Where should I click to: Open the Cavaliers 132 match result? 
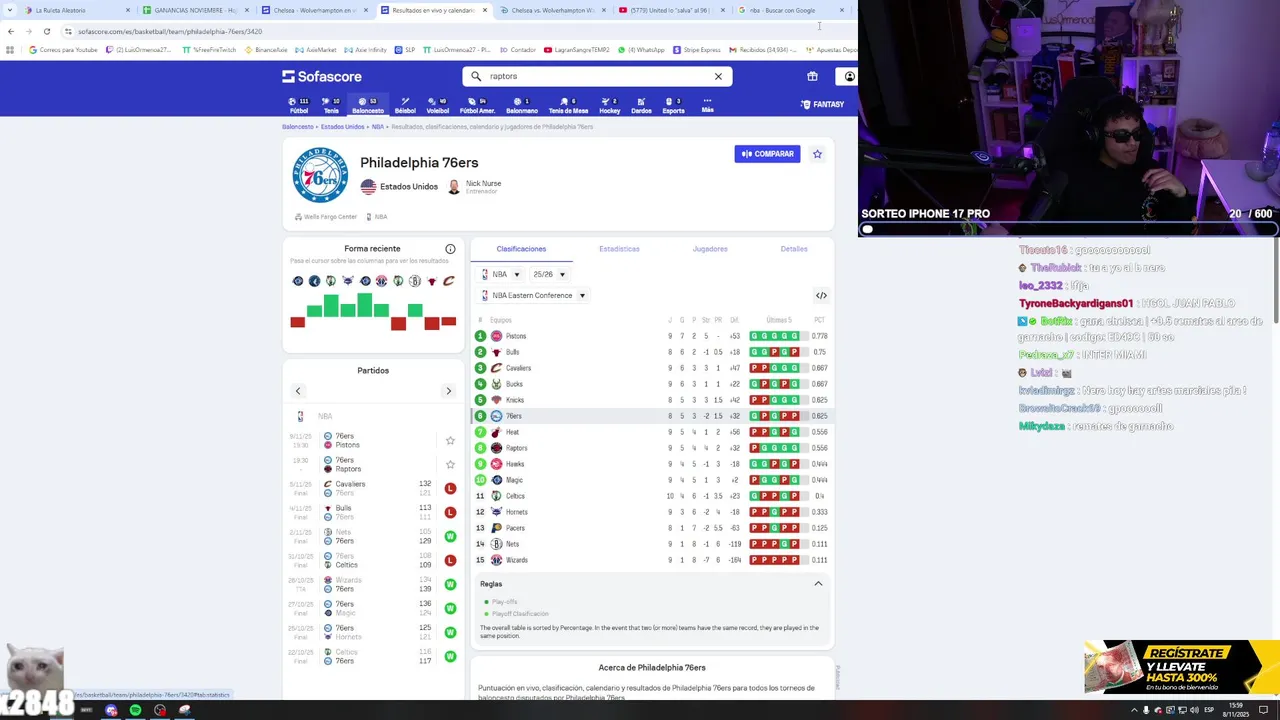coord(373,488)
